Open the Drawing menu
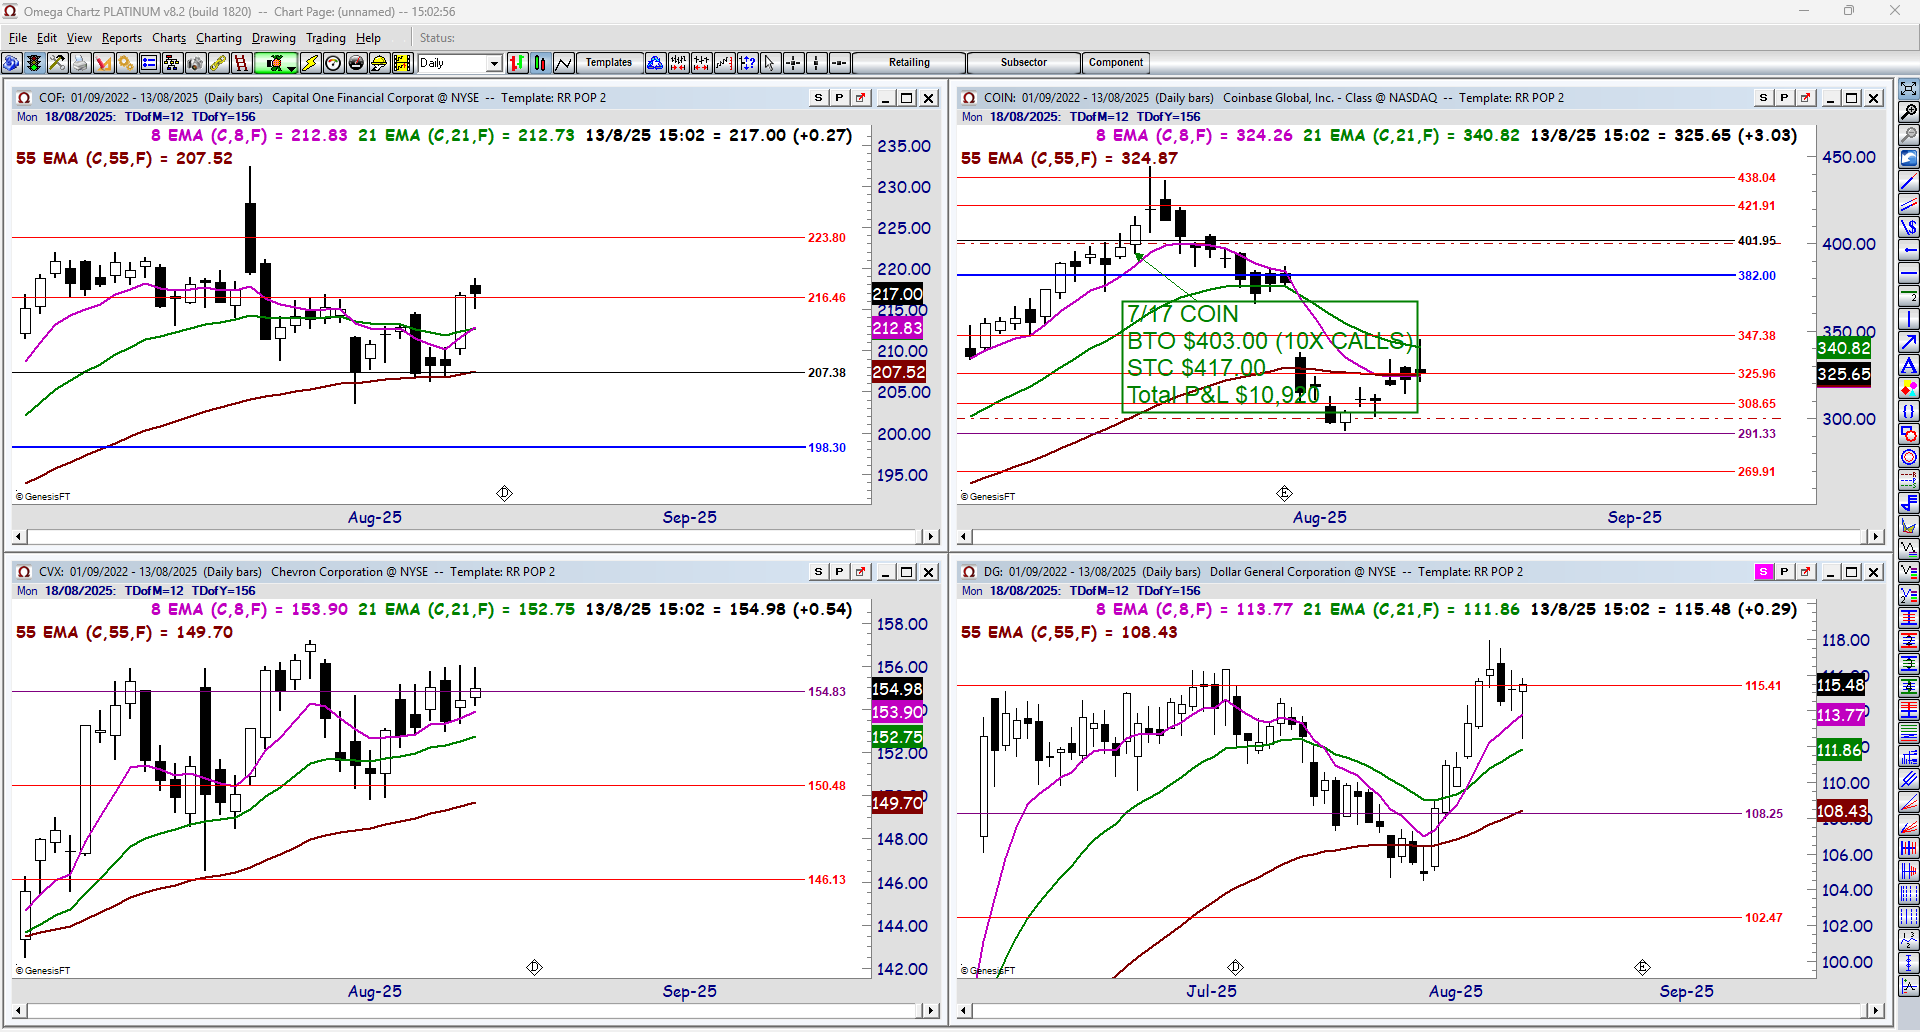Image resolution: width=1920 pixels, height=1032 pixels. coord(274,38)
